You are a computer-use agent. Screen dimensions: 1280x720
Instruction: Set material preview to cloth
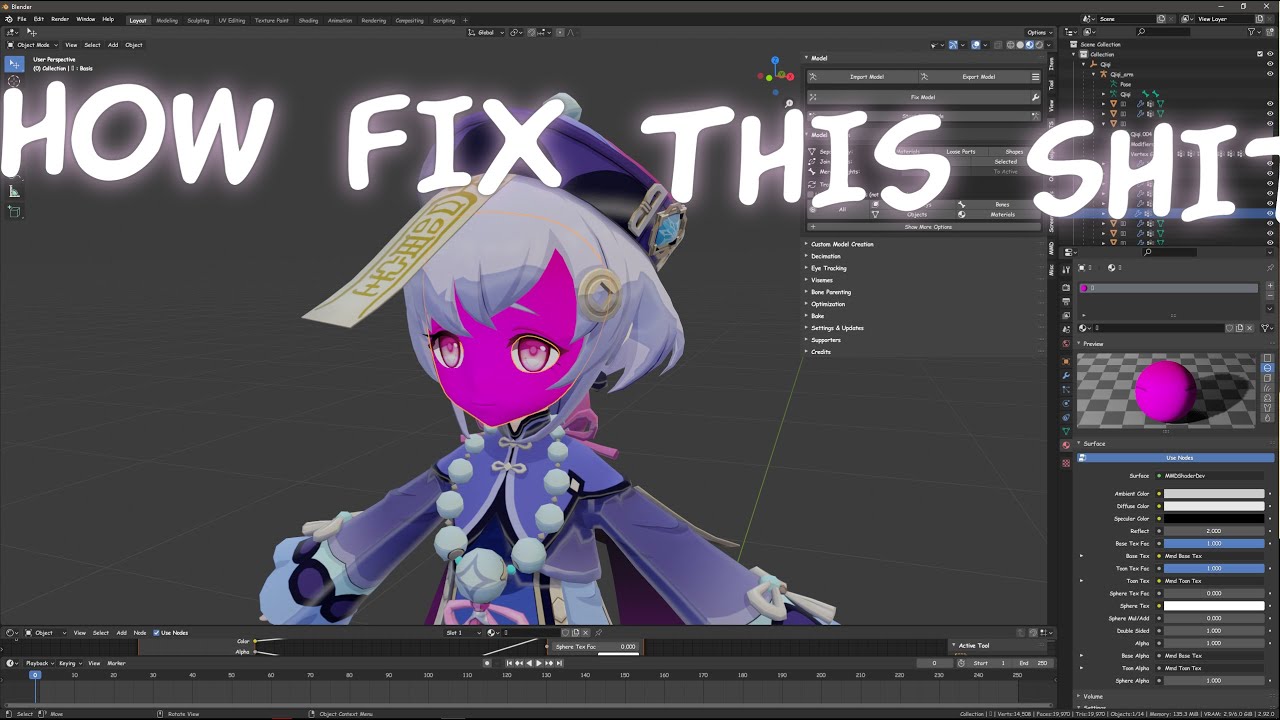pos(1267,408)
